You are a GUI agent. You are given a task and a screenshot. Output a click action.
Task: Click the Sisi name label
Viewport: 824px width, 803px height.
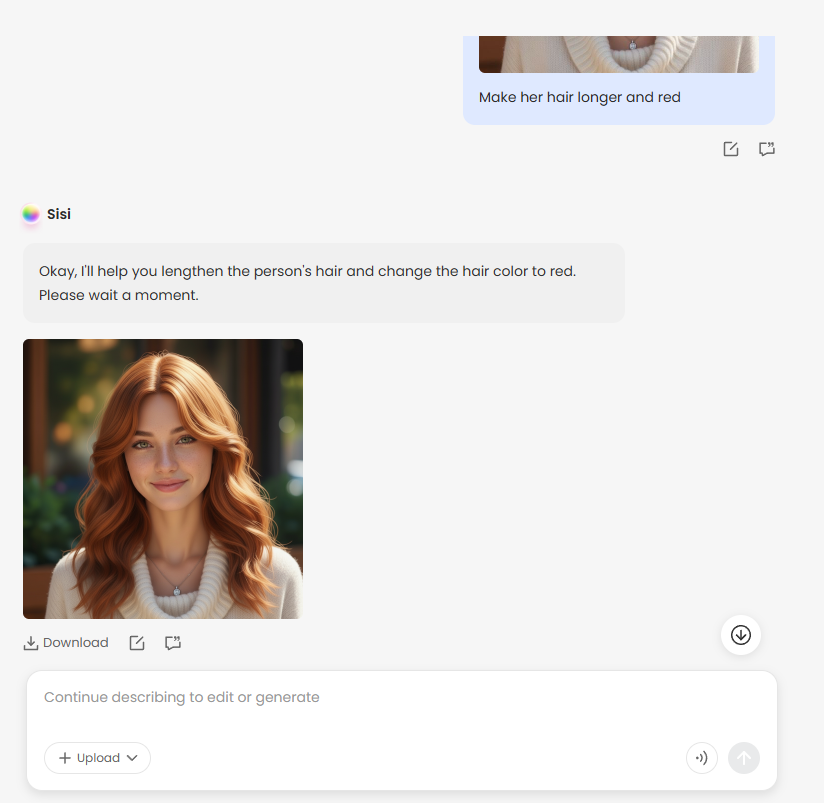pos(59,214)
